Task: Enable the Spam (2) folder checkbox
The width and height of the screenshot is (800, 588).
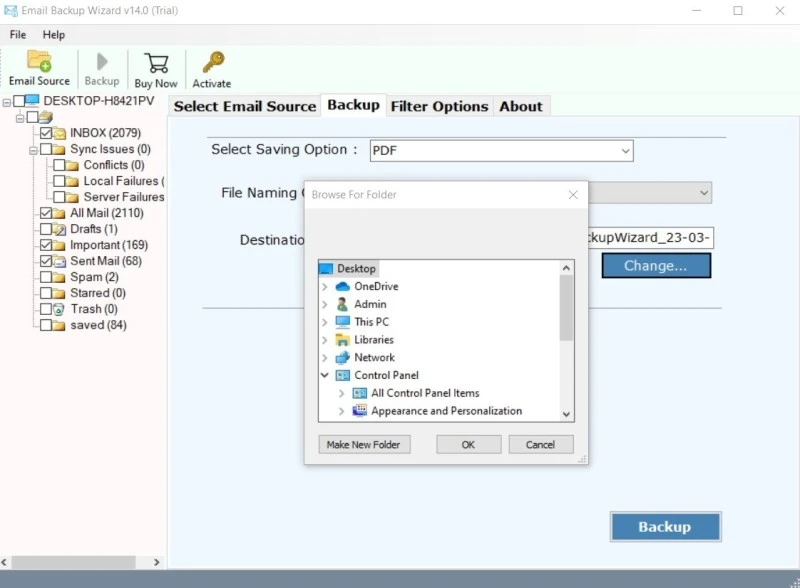Action: [46, 277]
